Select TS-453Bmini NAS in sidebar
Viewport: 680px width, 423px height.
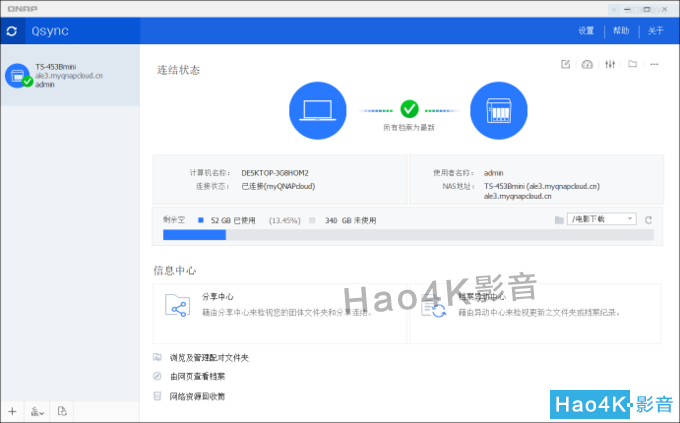pos(70,75)
